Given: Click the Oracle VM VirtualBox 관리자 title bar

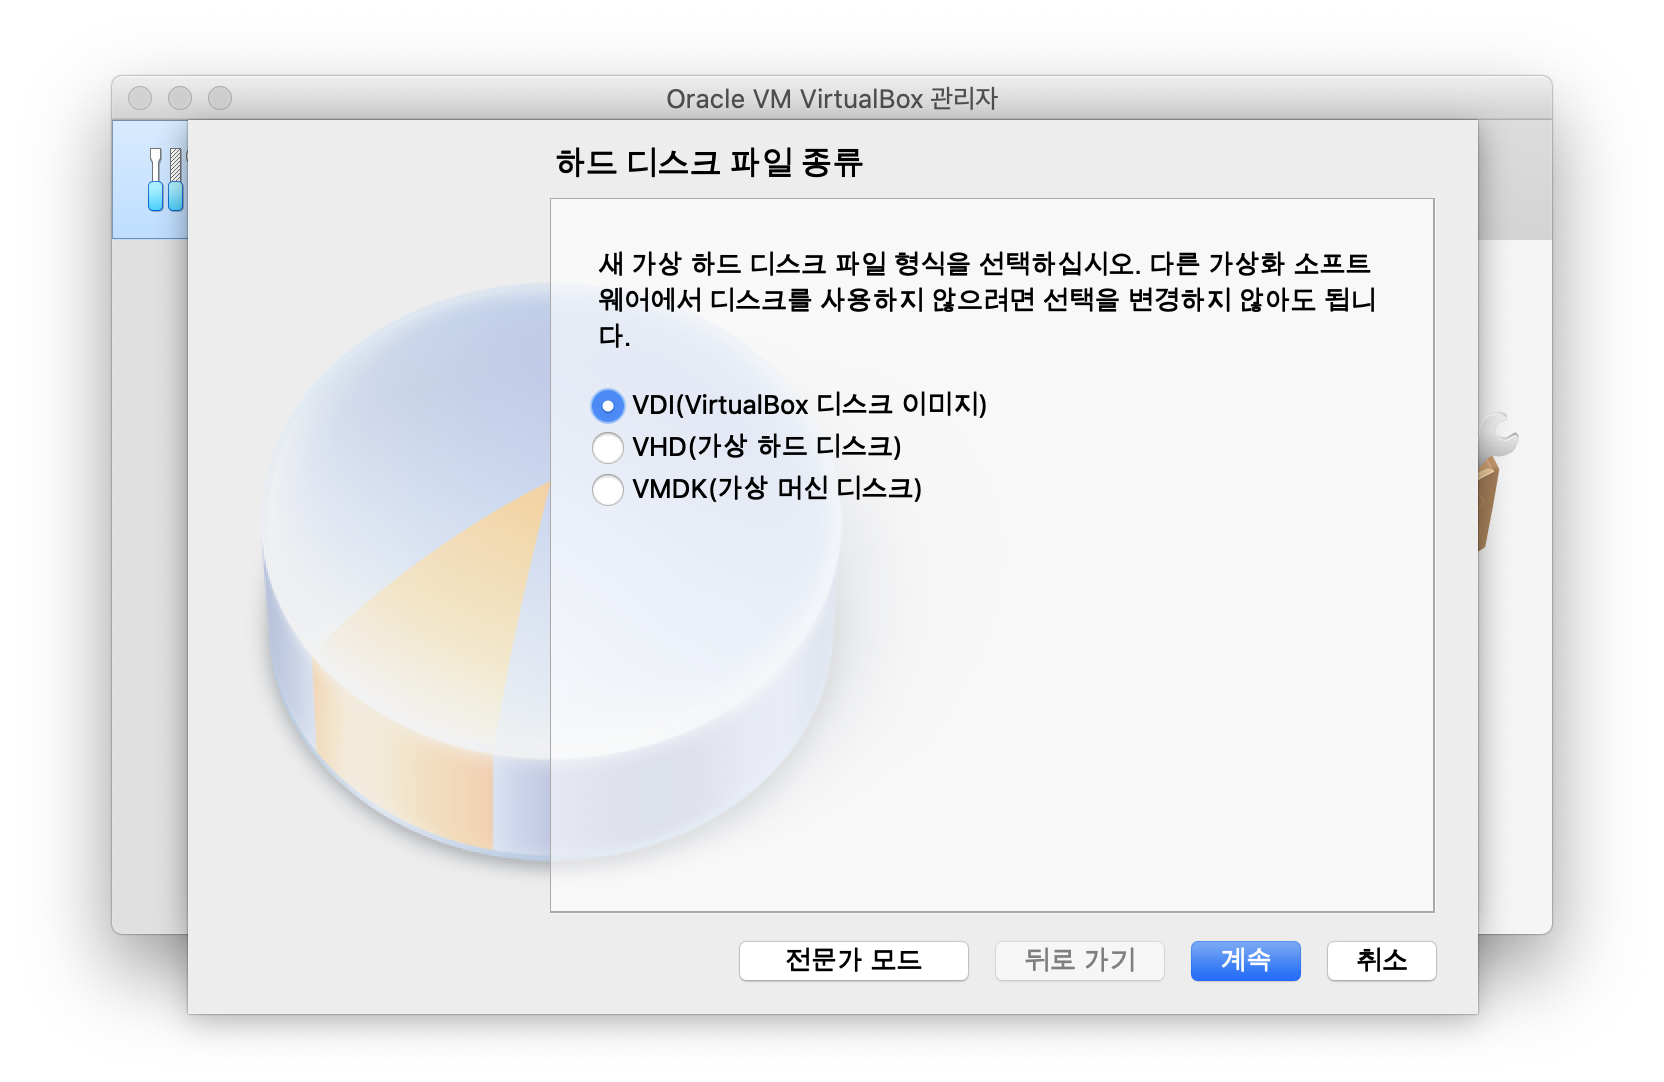Looking at the screenshot, I should click(832, 98).
